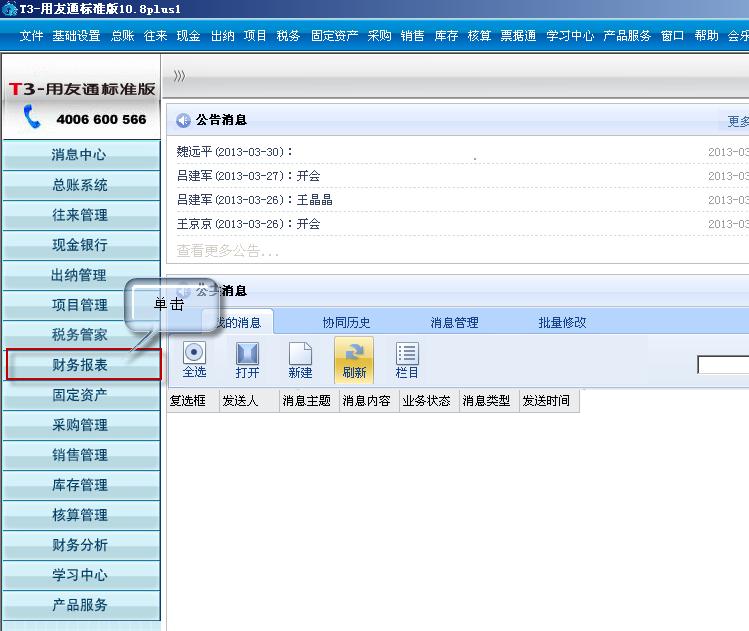
Task: Select 财务报表 in the sidebar
Action: pyautogui.click(x=83, y=365)
